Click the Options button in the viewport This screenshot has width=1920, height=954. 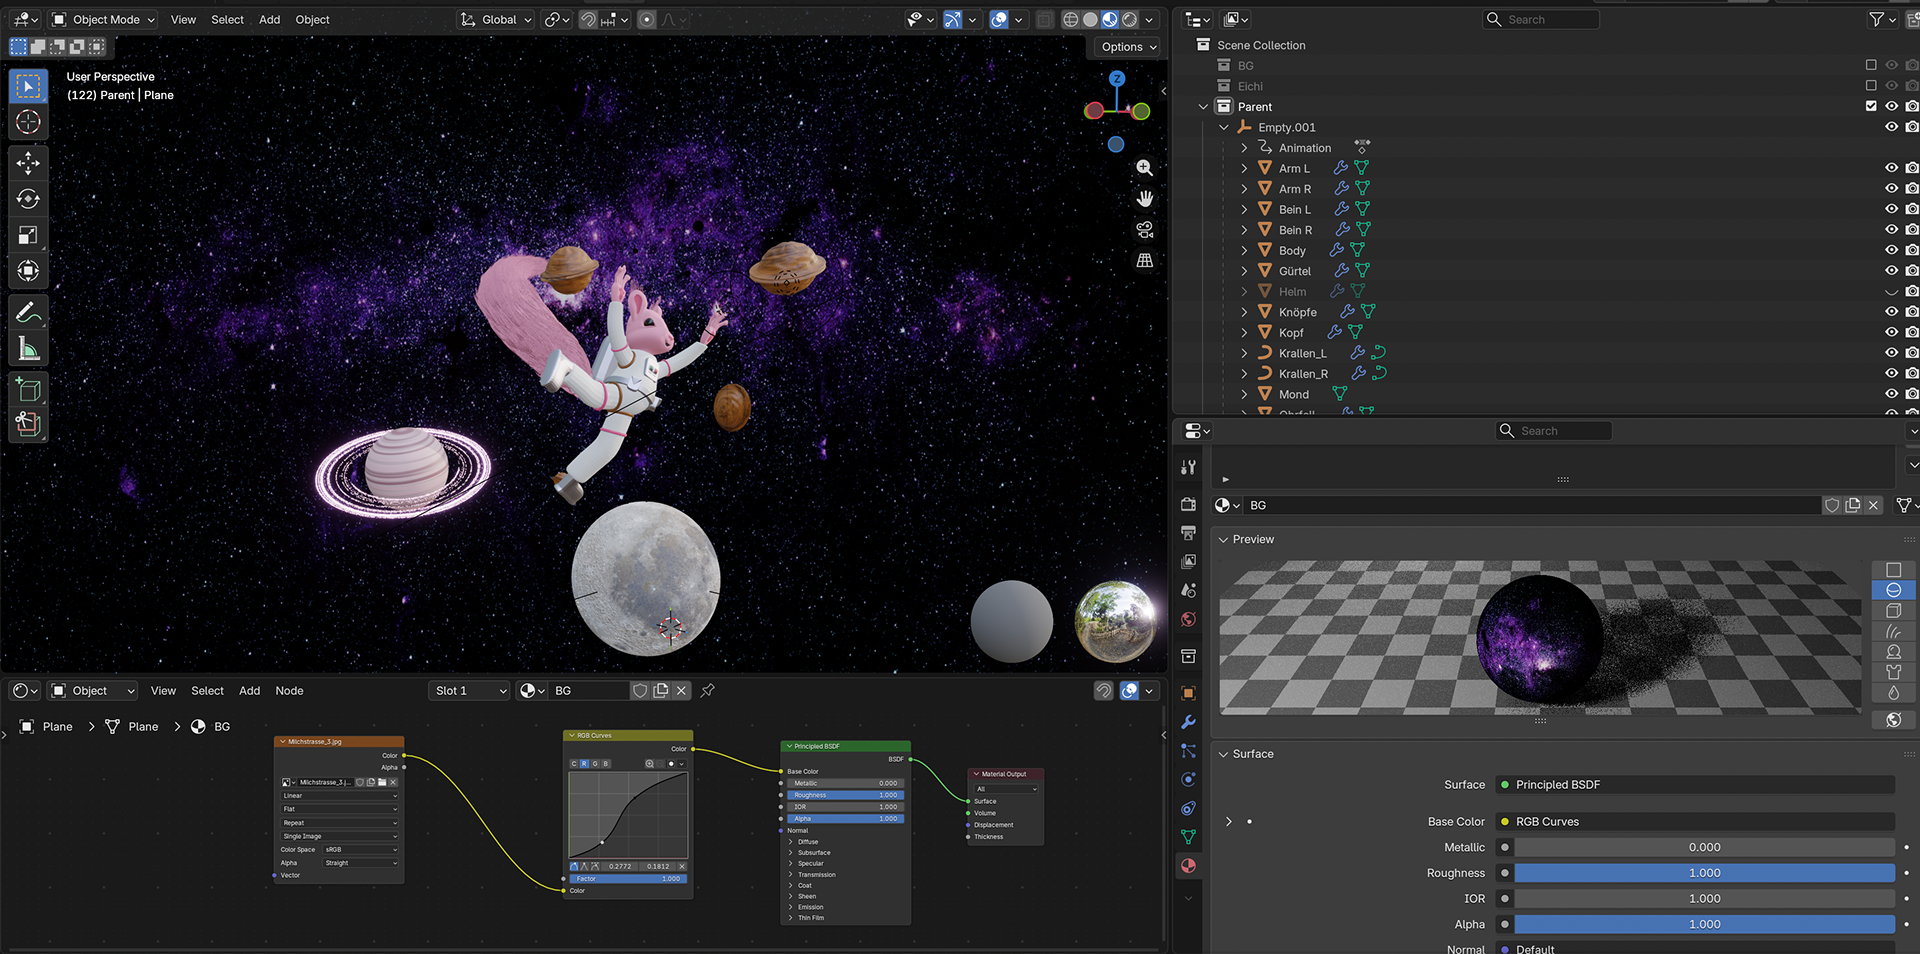pyautogui.click(x=1127, y=47)
